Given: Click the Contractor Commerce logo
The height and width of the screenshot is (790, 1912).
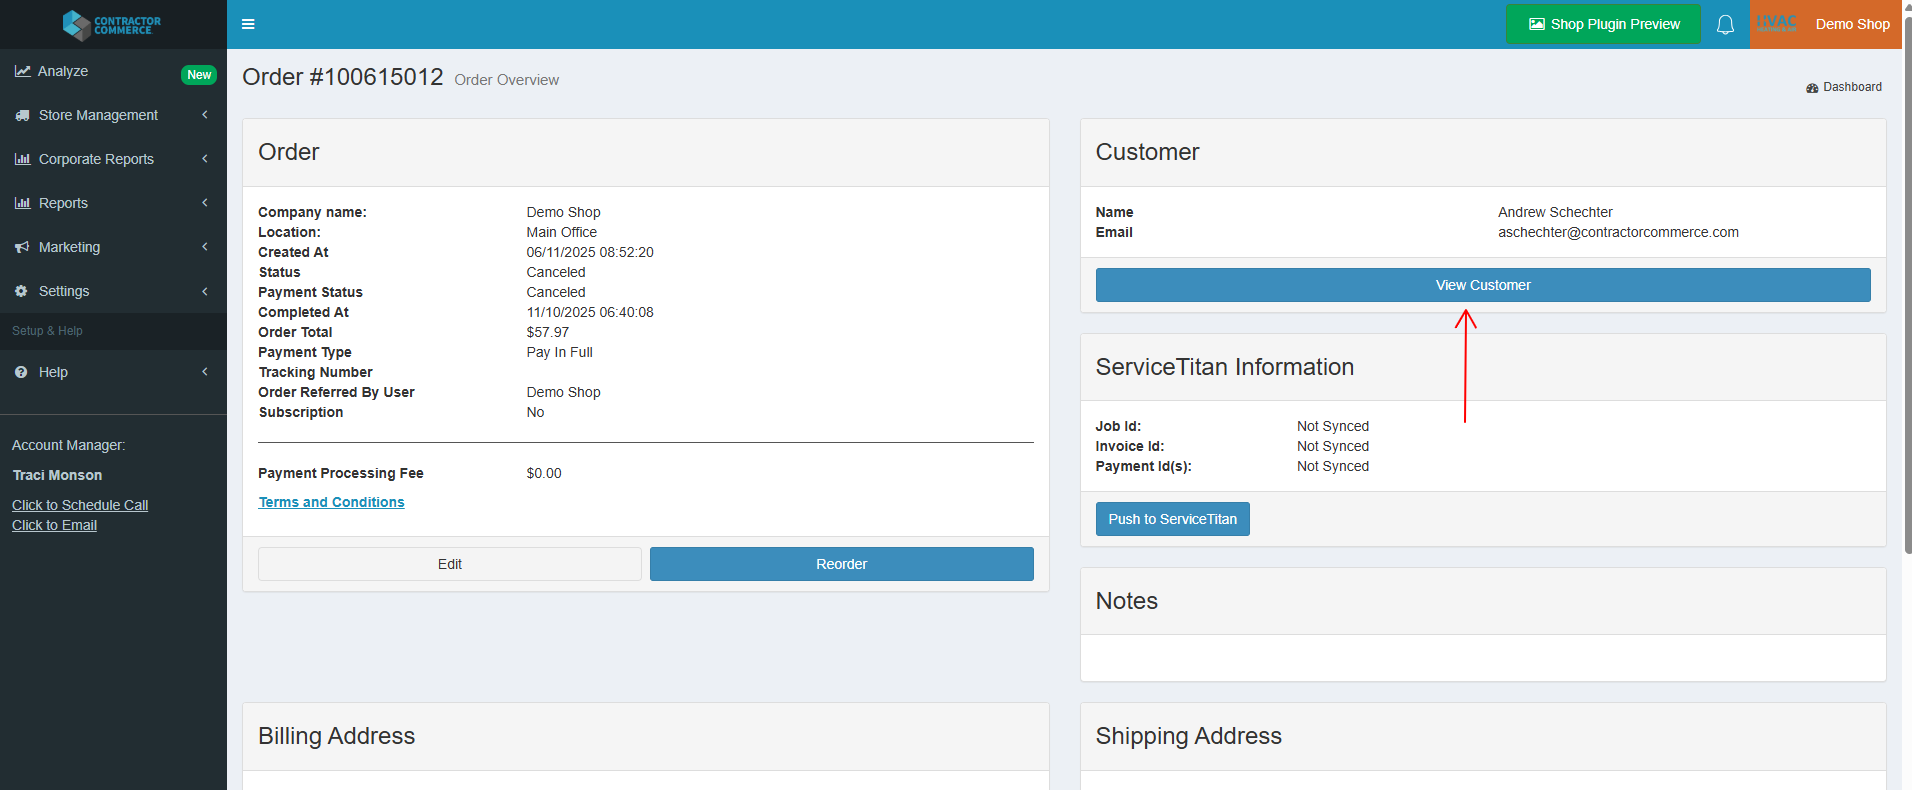Looking at the screenshot, I should [x=112, y=24].
